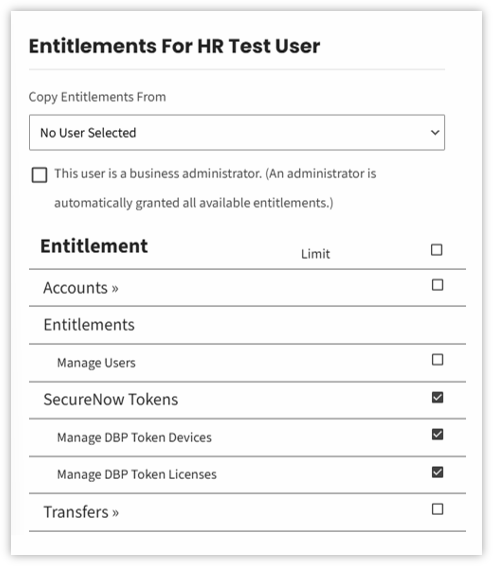Click the Entitlement column heading
The height and width of the screenshot is (566, 493).
94,246
